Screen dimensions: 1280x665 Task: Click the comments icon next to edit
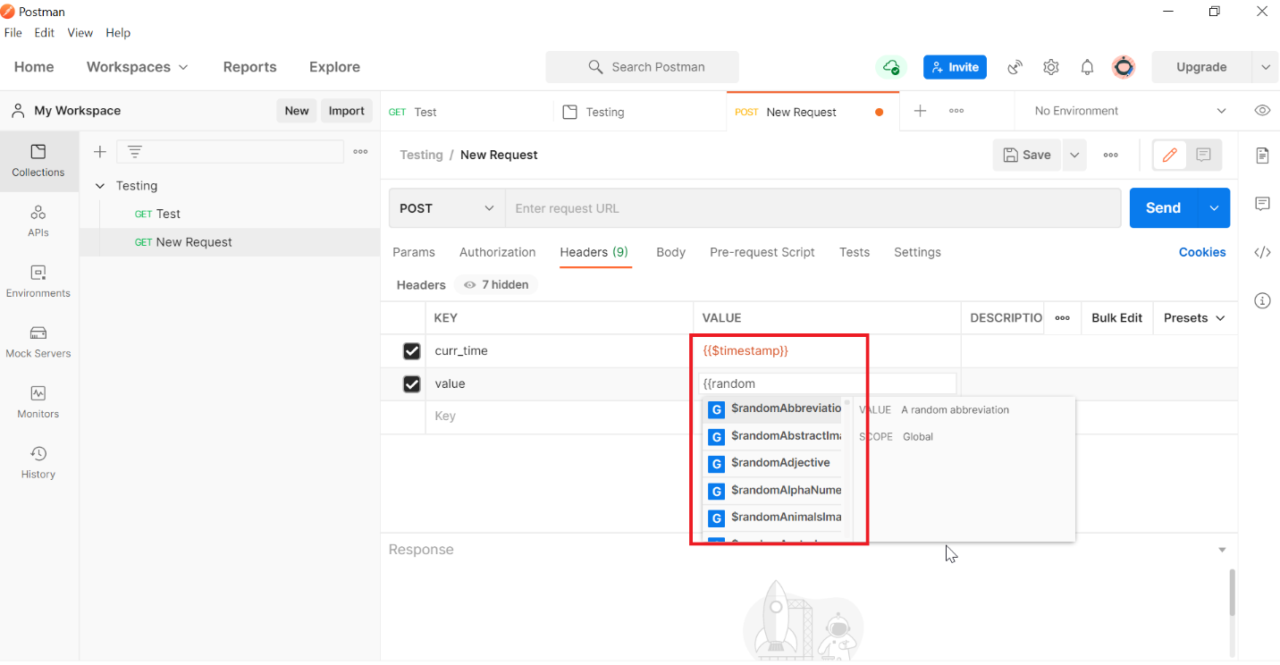point(1202,155)
